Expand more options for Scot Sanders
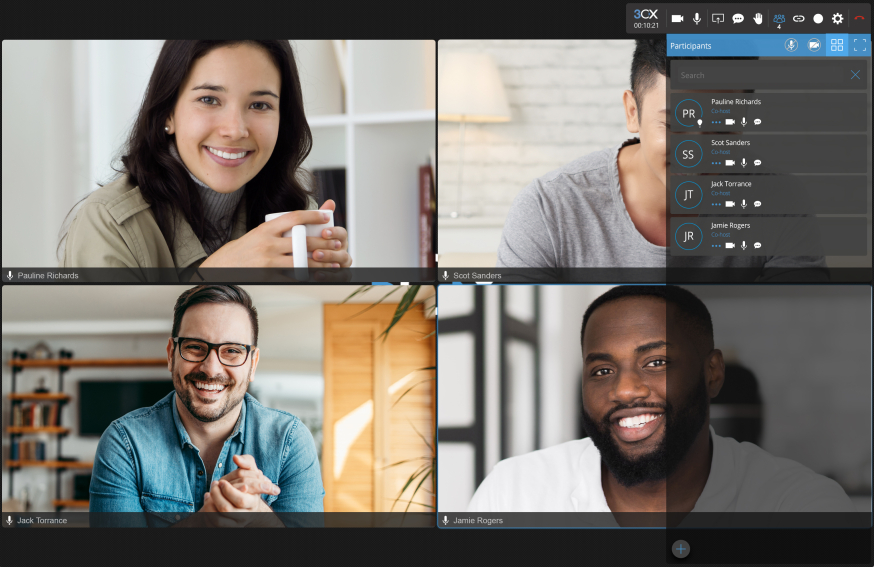Viewport: 874px width, 567px height. 716,162
